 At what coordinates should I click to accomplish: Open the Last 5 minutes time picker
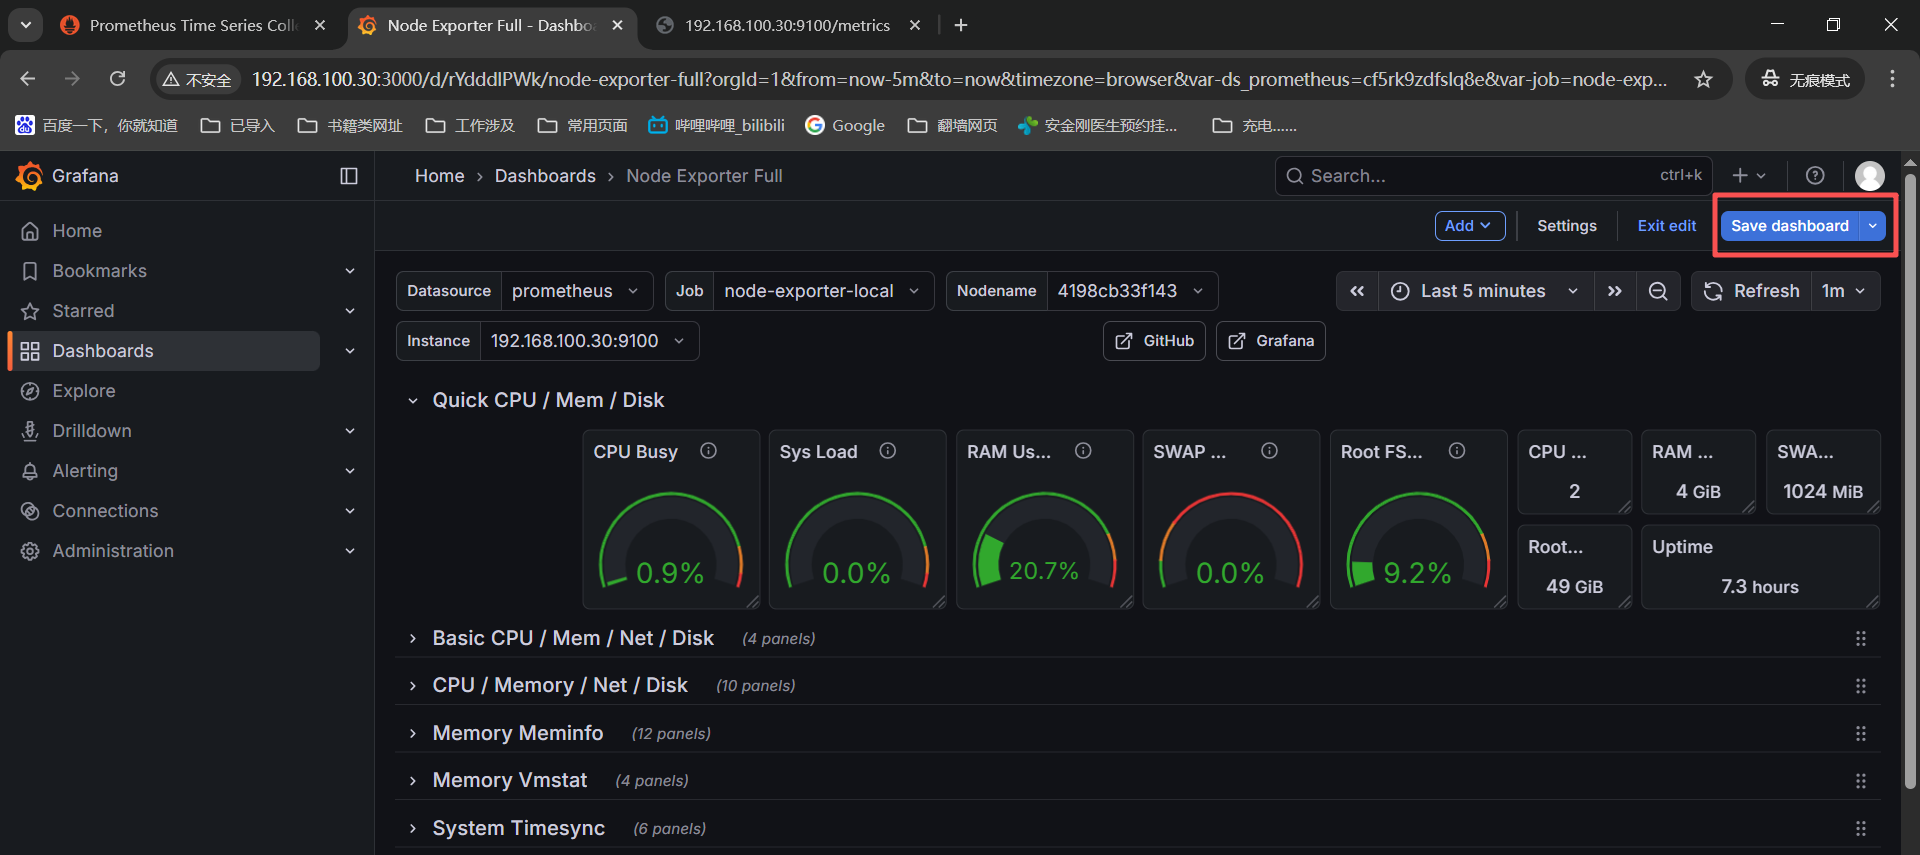pos(1485,291)
